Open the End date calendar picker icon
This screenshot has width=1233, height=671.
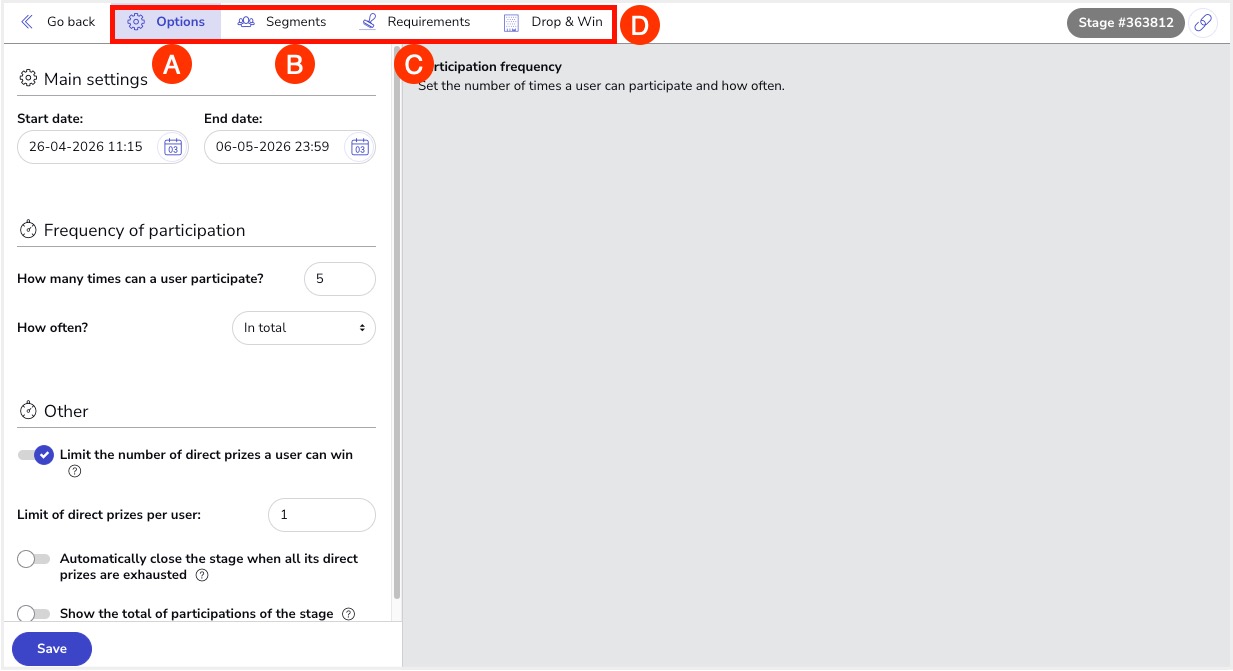[359, 147]
